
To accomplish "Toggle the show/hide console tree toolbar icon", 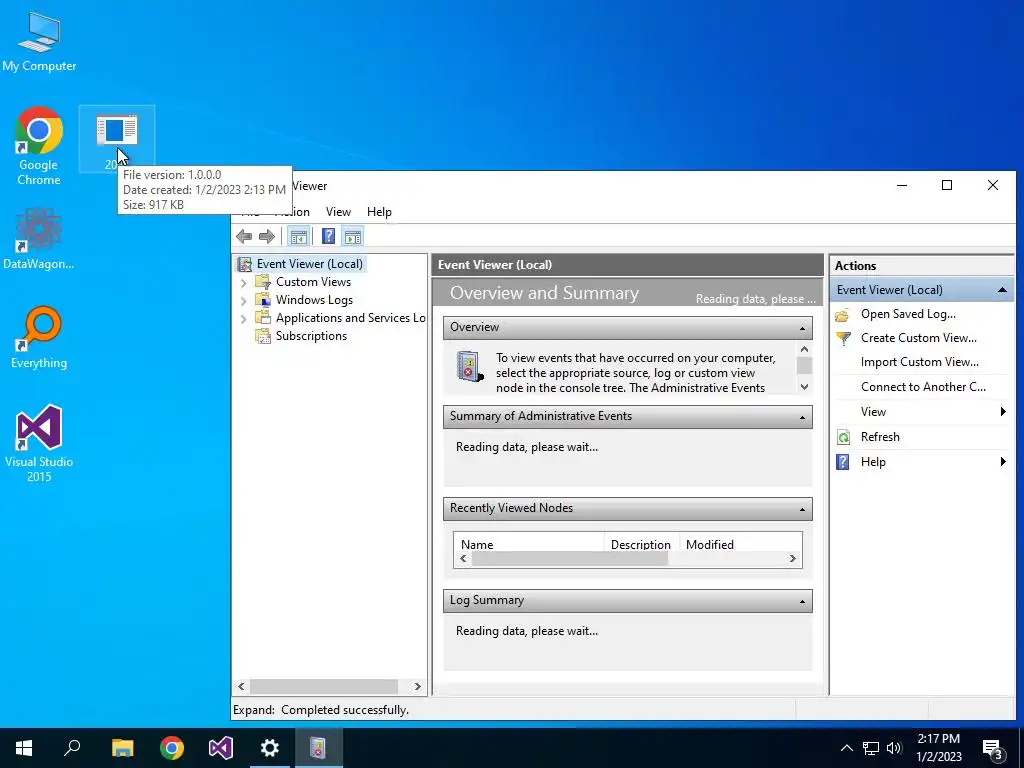I will point(298,236).
